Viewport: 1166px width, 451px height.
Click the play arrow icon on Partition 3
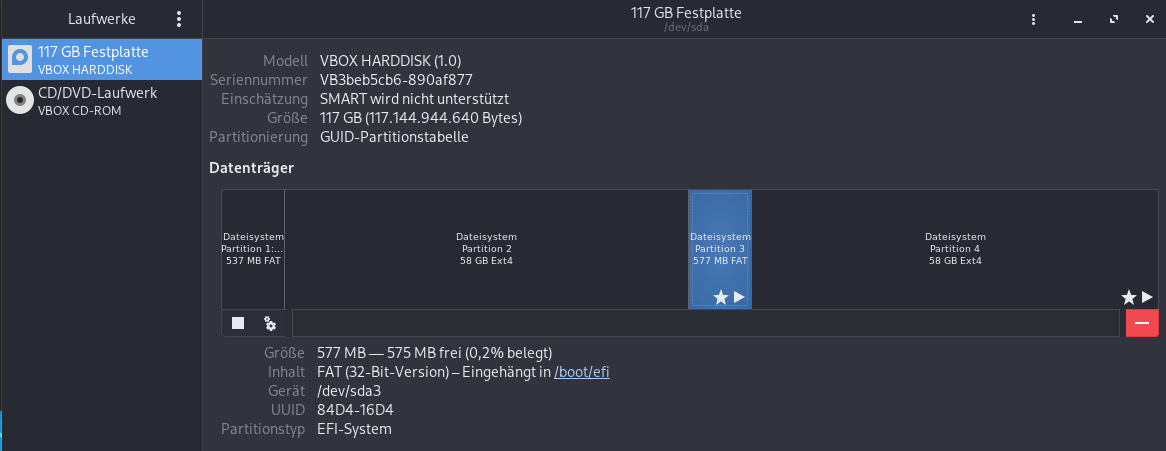739,297
